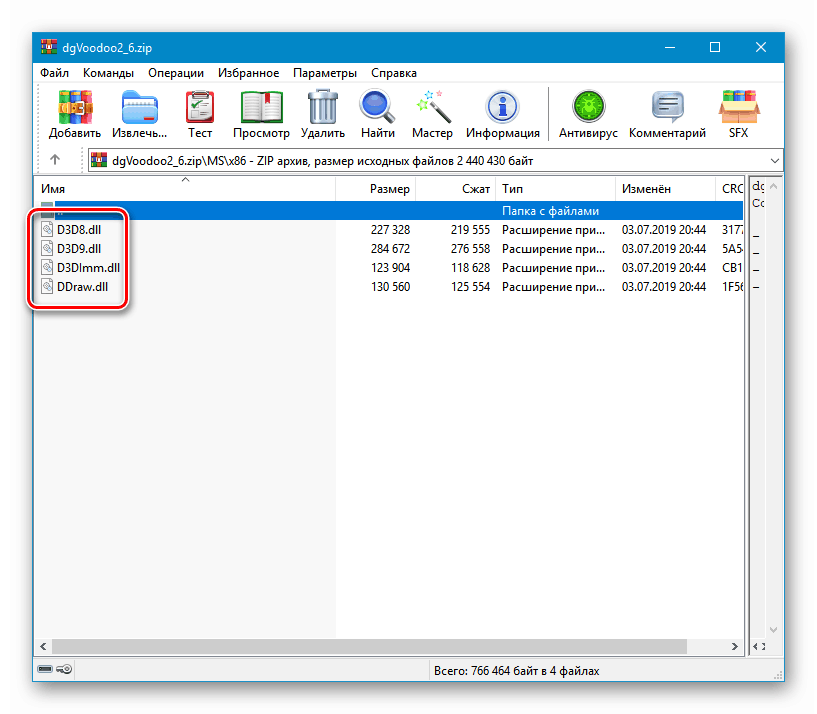The height and width of the screenshot is (714, 817).
Task: Click the horizontal scrollbar left arrow
Action: pos(43,646)
